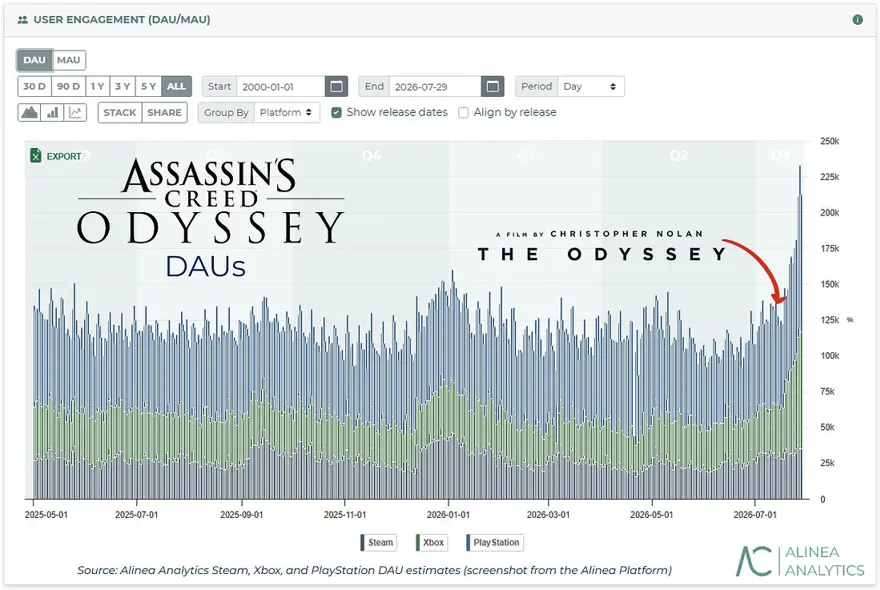880x590 pixels.
Task: Click the 150k axis value
Action: 829,284
